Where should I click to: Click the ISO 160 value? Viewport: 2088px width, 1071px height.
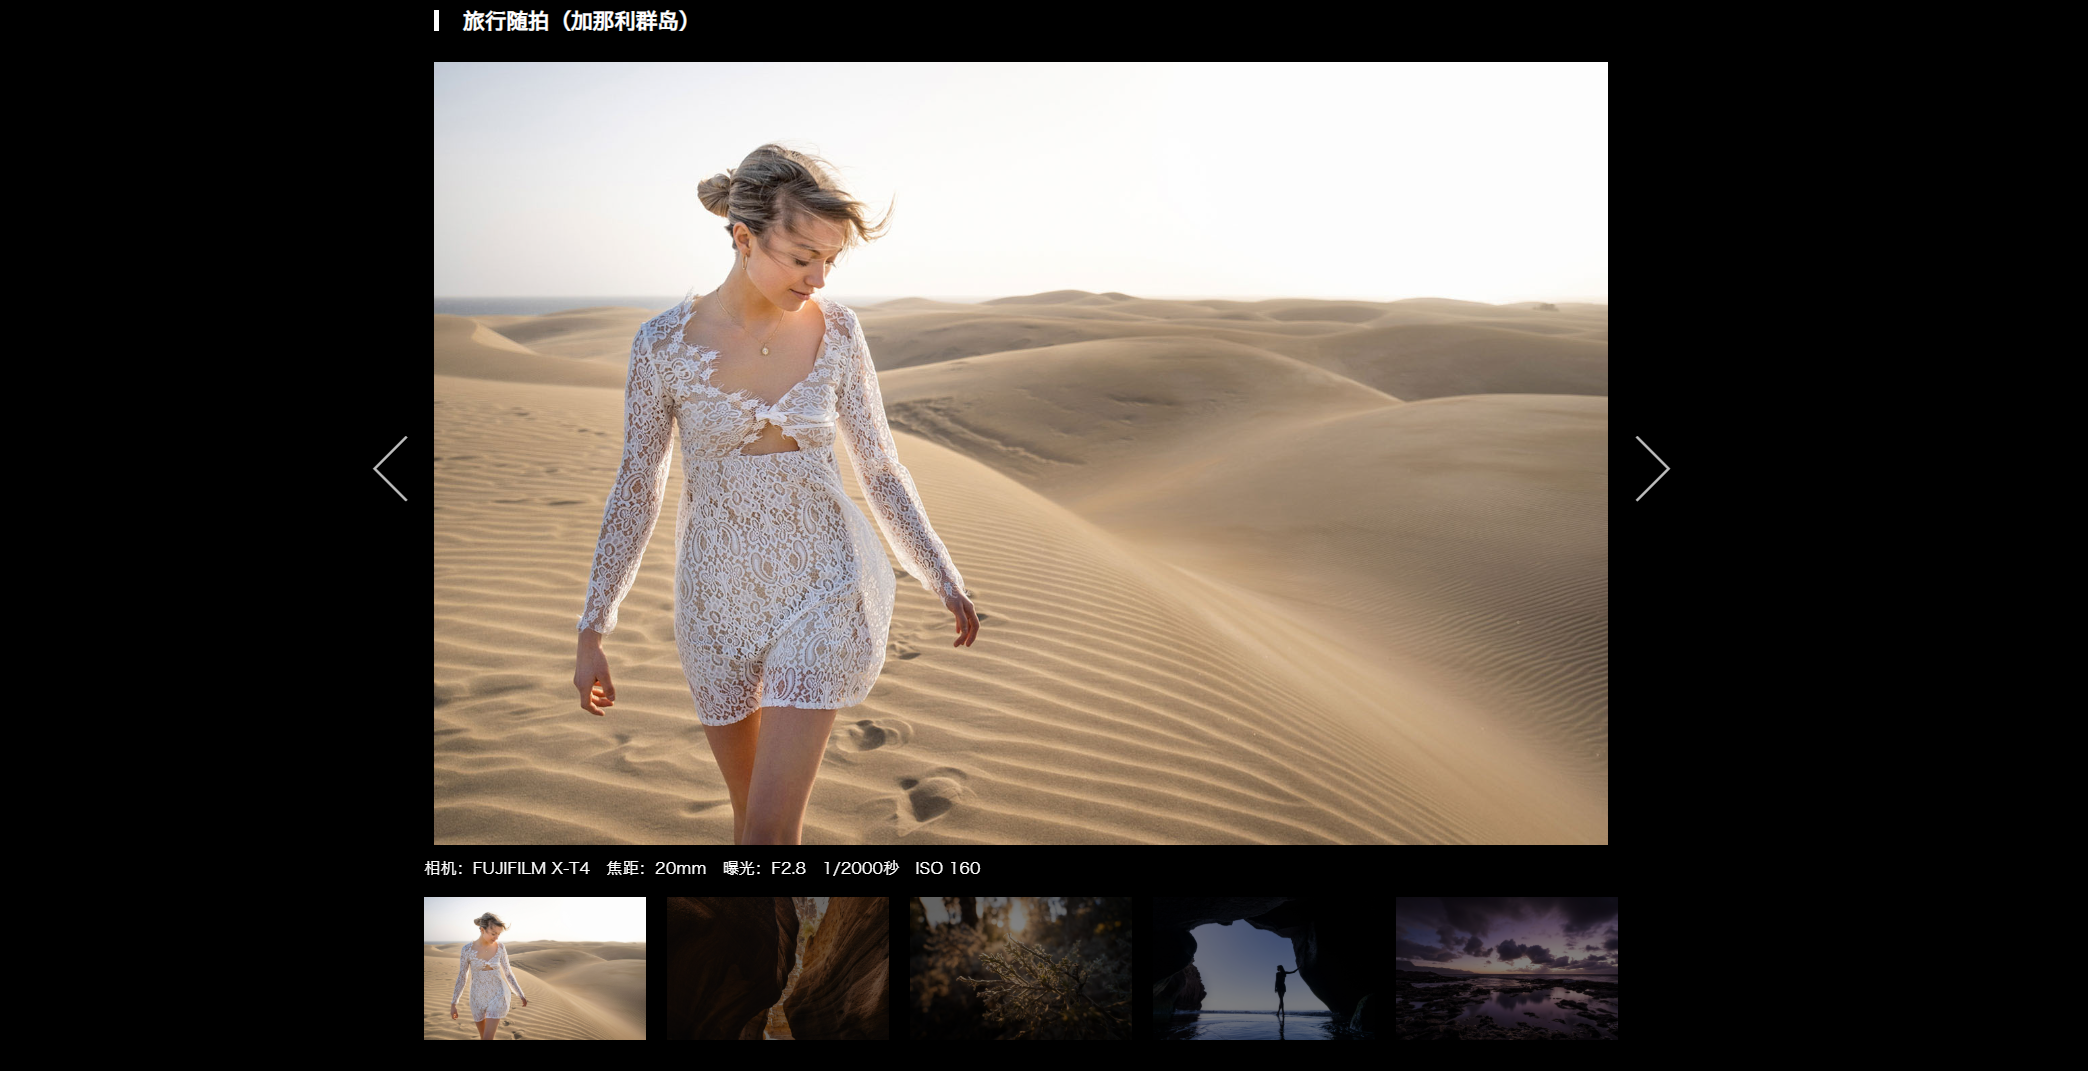947,868
